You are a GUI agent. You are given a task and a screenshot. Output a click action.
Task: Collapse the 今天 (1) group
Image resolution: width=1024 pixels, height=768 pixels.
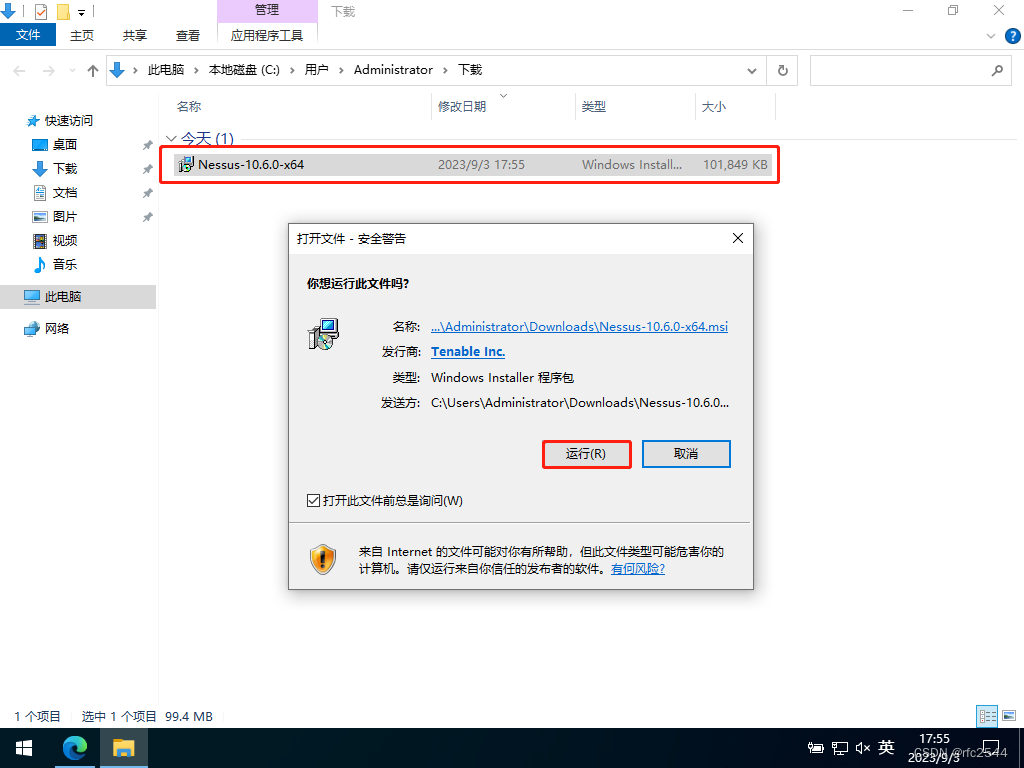[x=171, y=138]
